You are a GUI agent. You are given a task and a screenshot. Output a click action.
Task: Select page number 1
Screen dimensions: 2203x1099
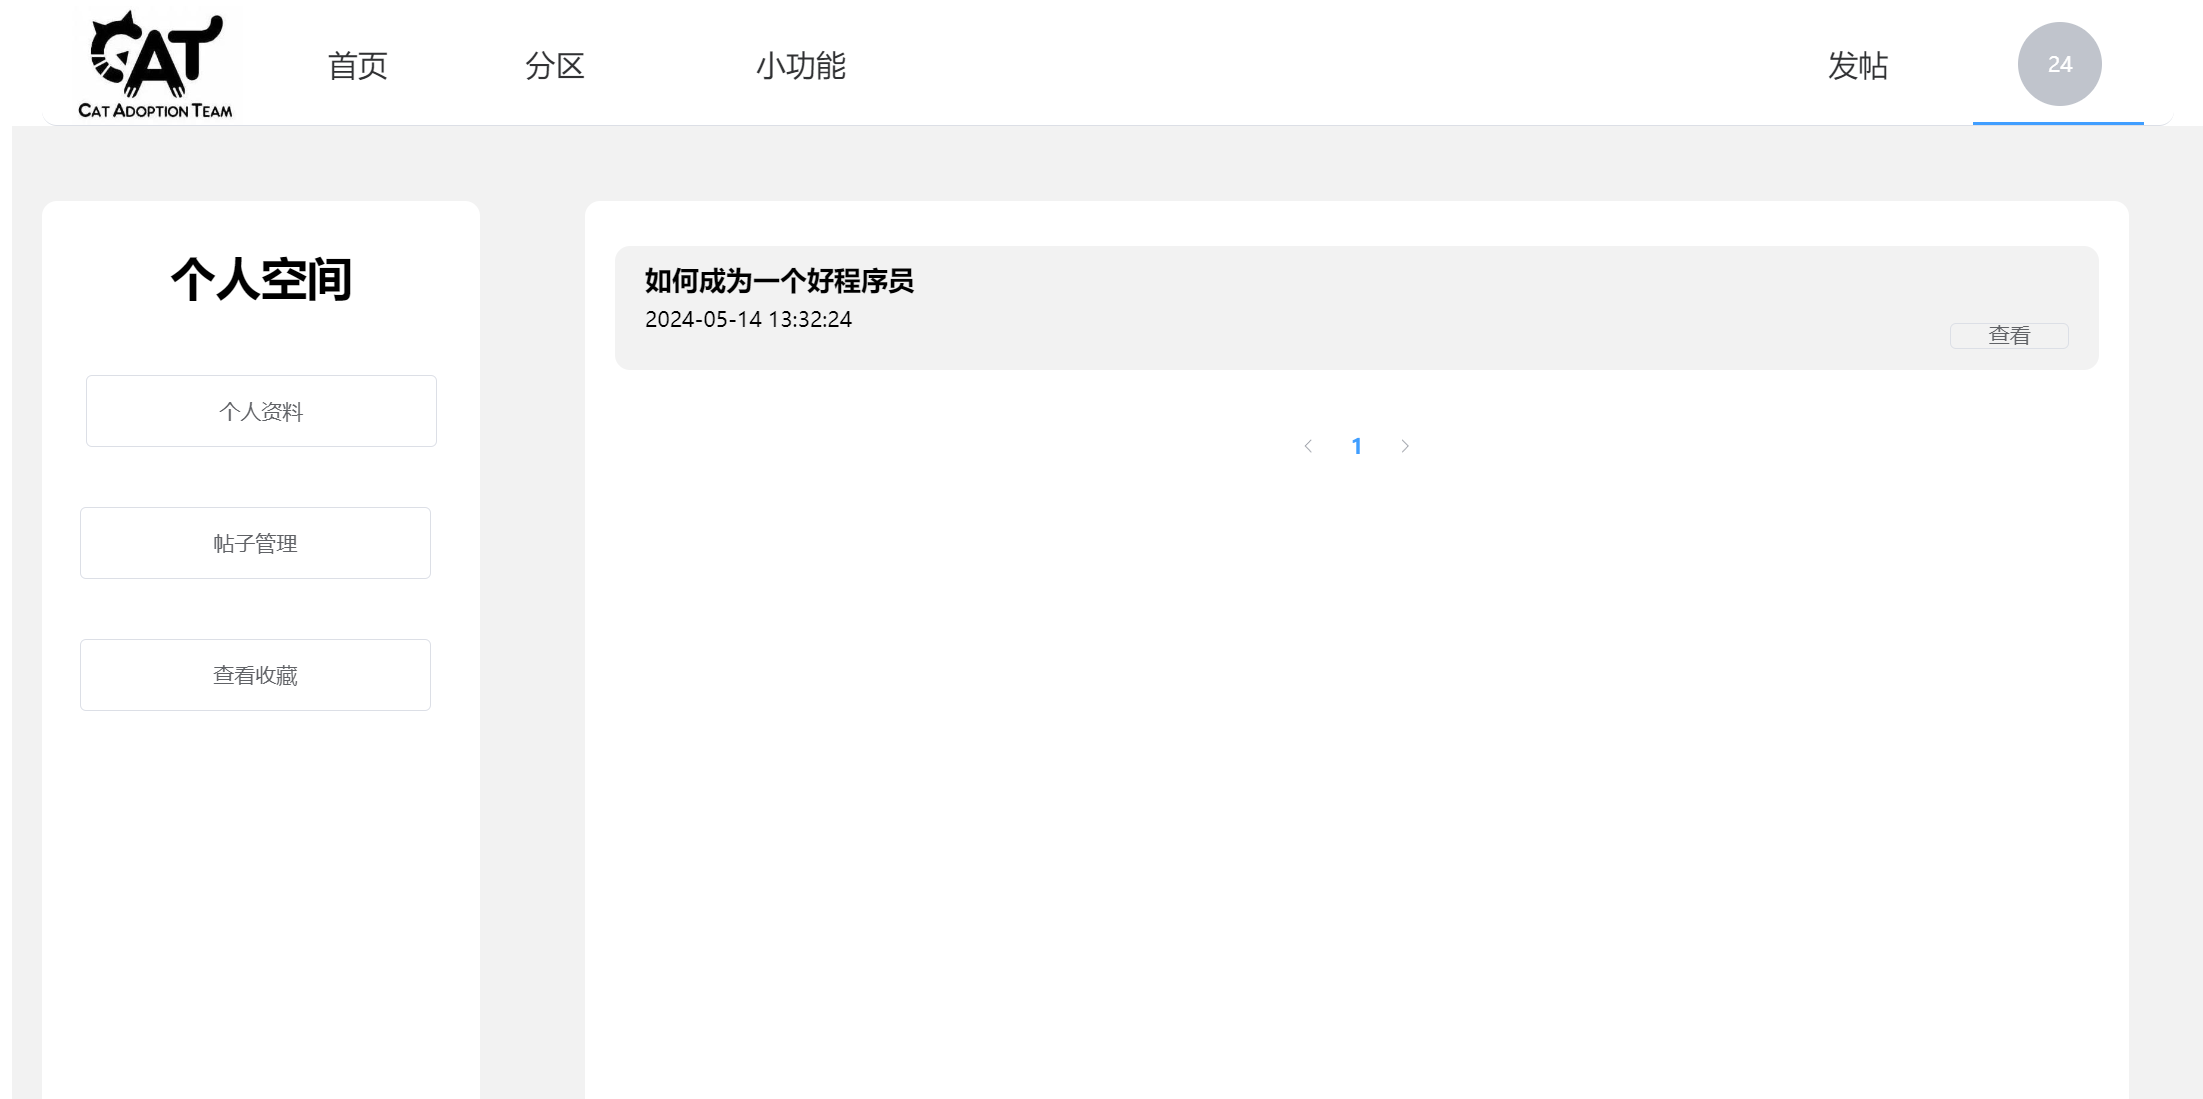click(1356, 446)
